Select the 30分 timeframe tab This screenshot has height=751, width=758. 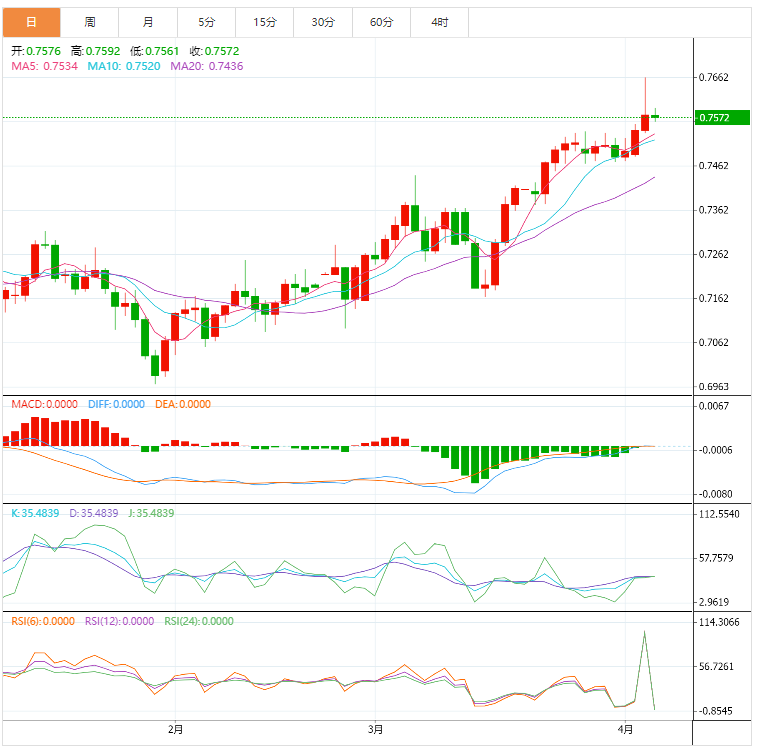tap(322, 21)
